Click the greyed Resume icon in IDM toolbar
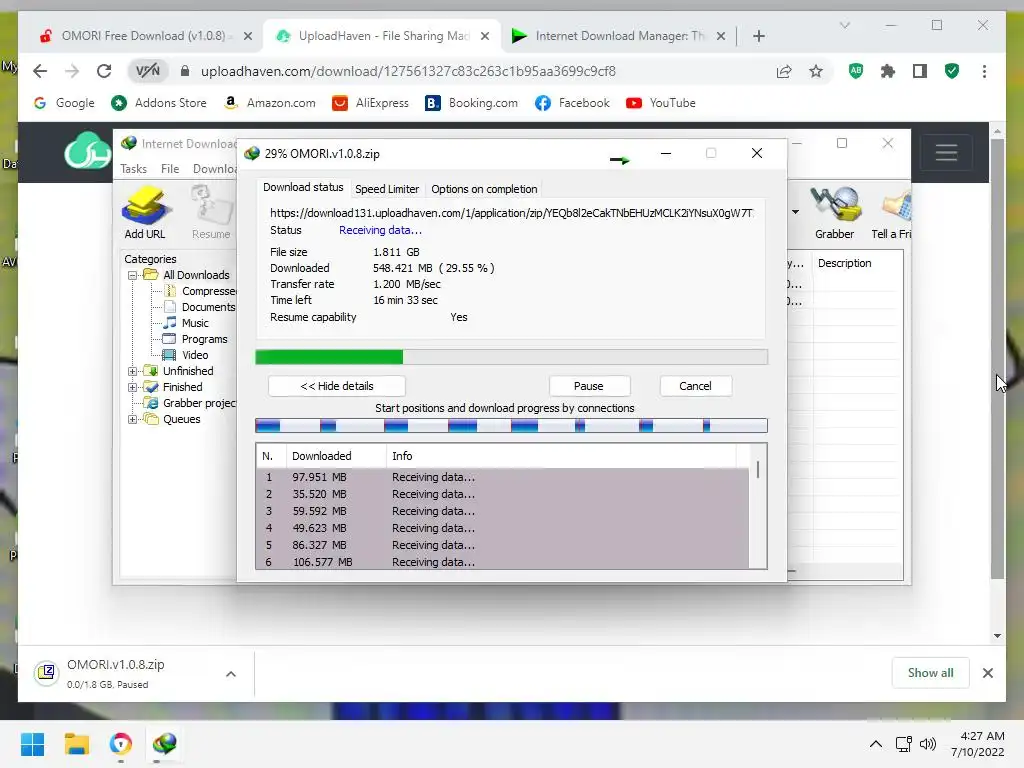The image size is (1024, 768). tap(212, 212)
